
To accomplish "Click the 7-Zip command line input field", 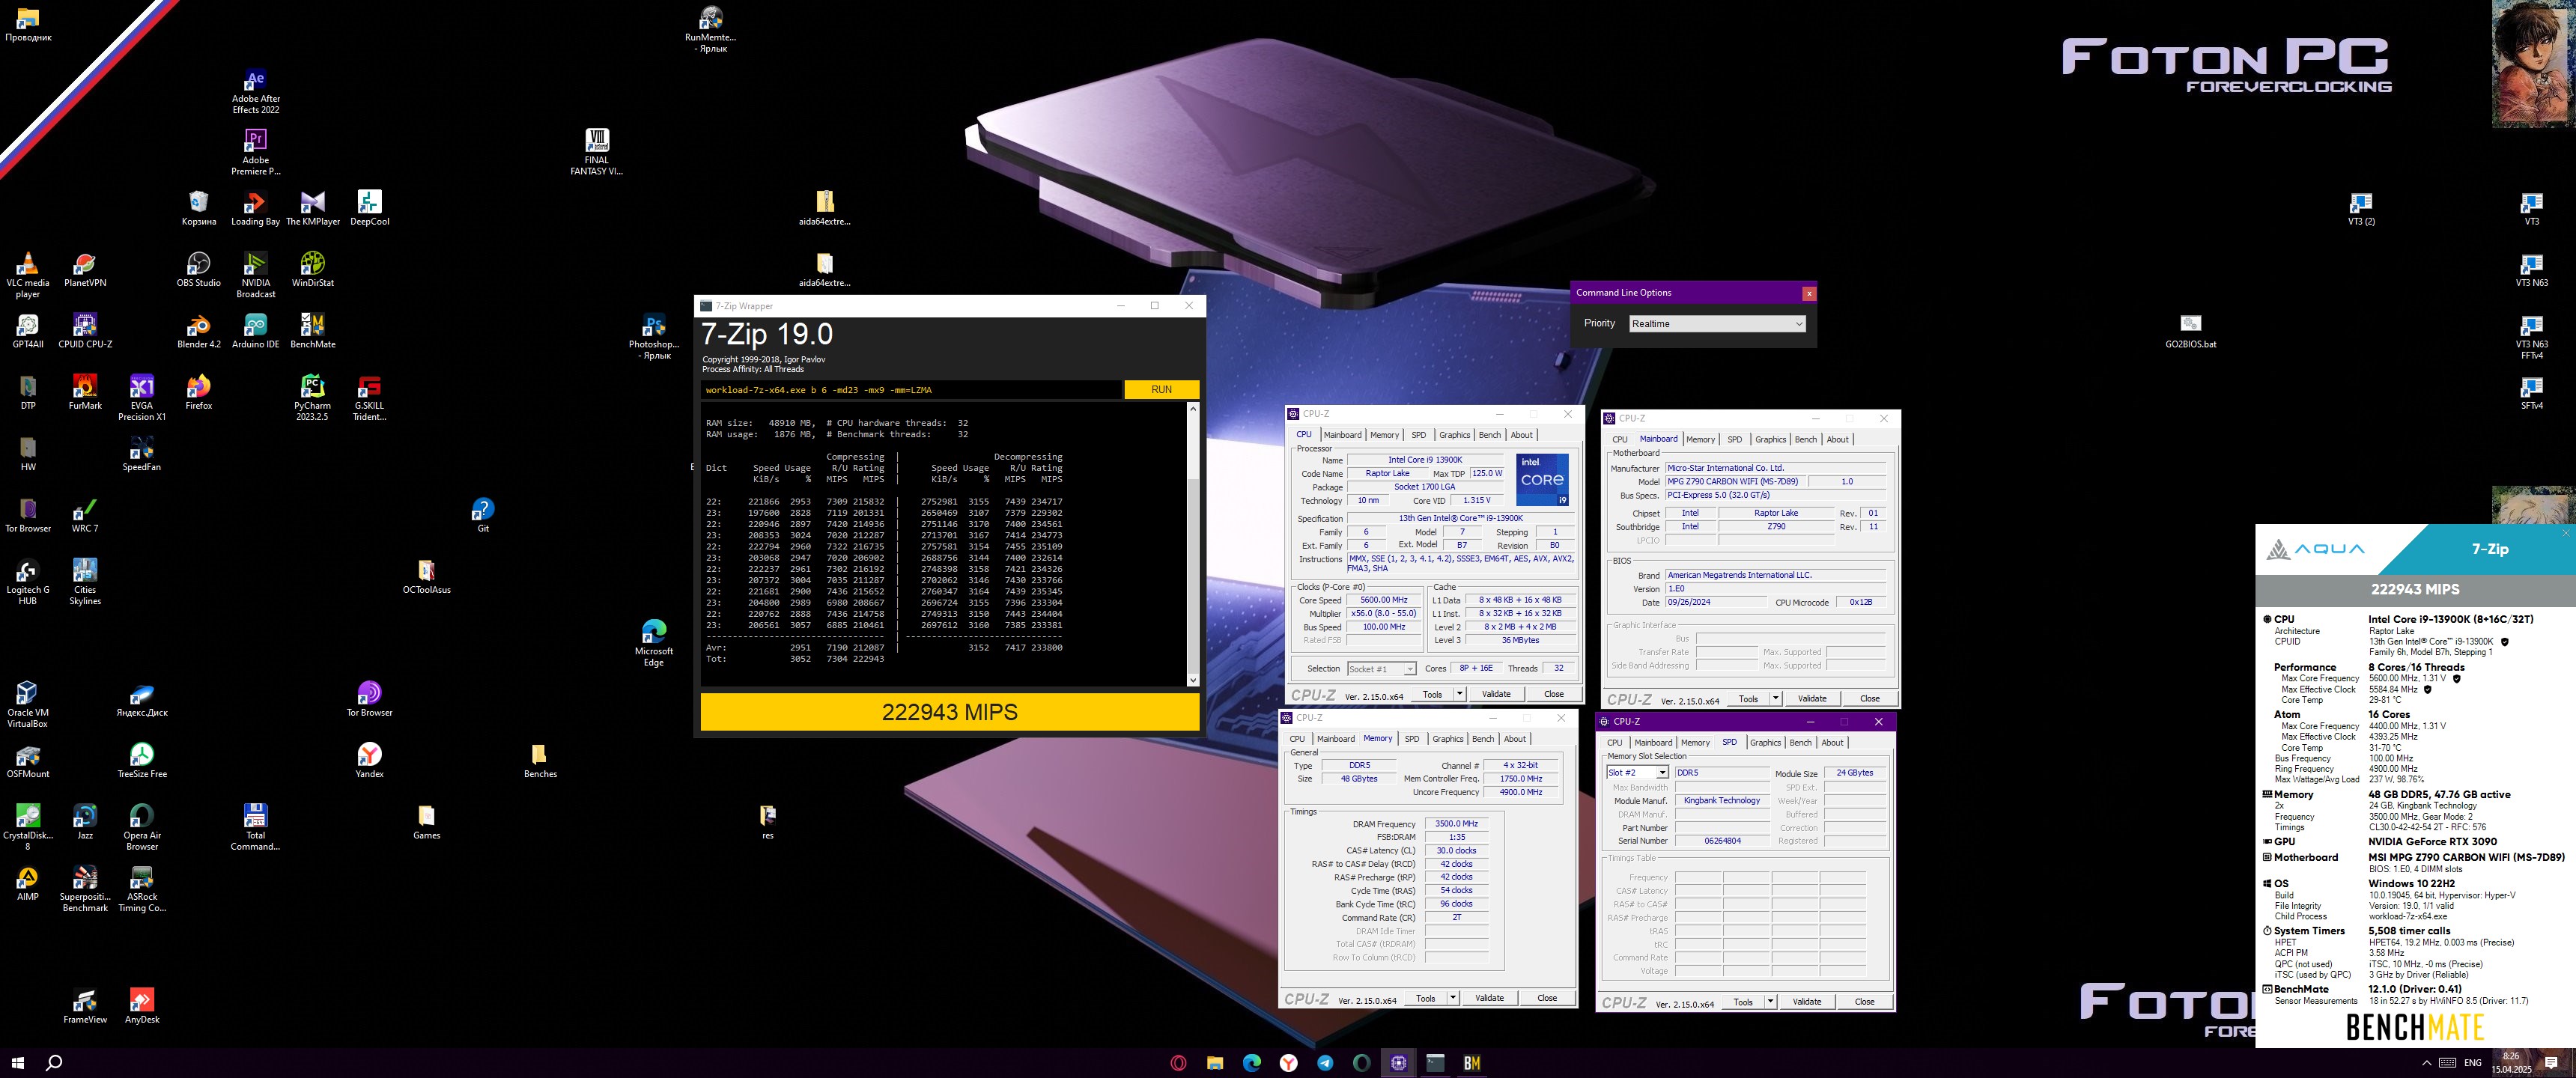I will 911,390.
